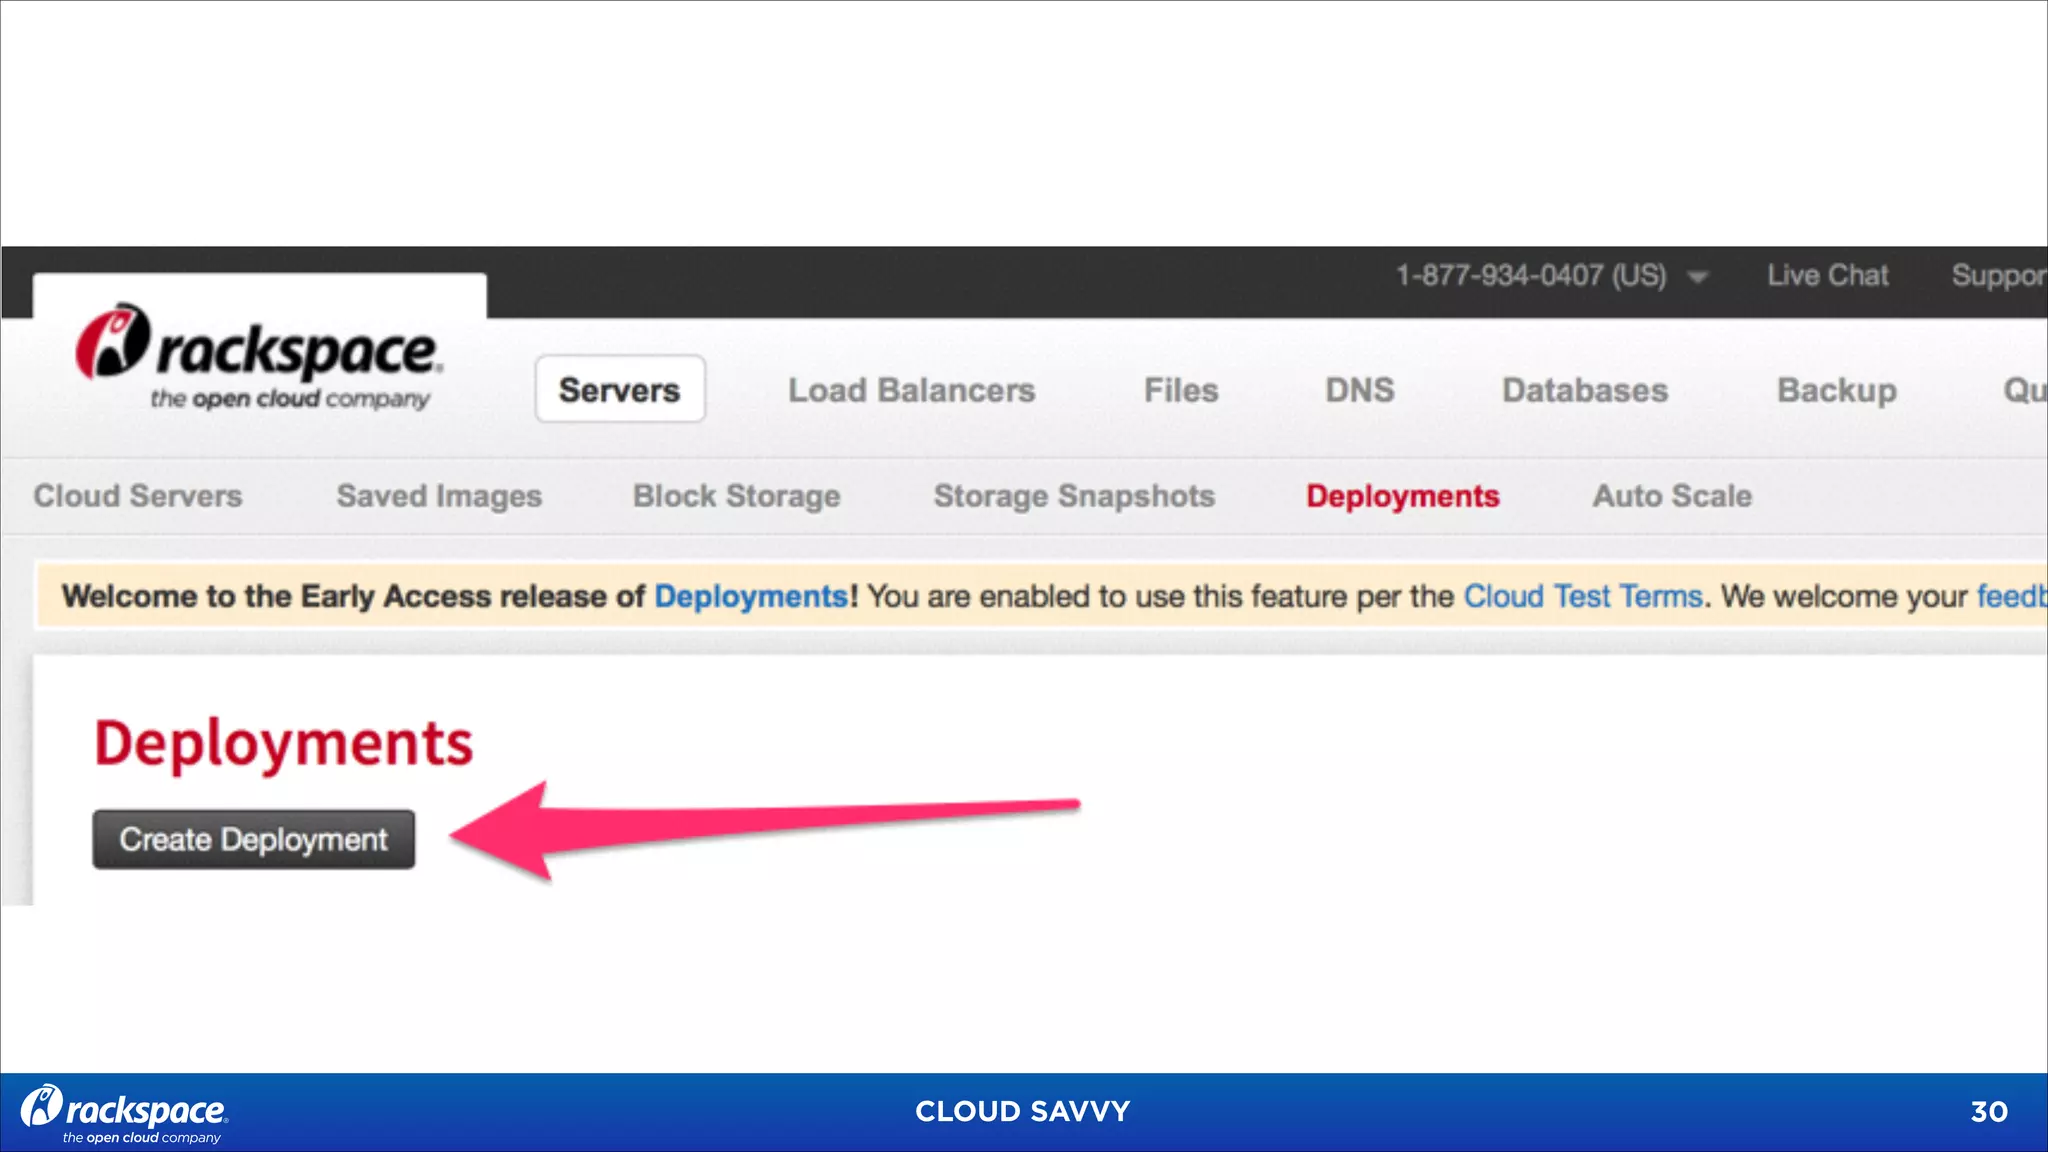Select the Deployments sub-navigation item

click(1402, 496)
